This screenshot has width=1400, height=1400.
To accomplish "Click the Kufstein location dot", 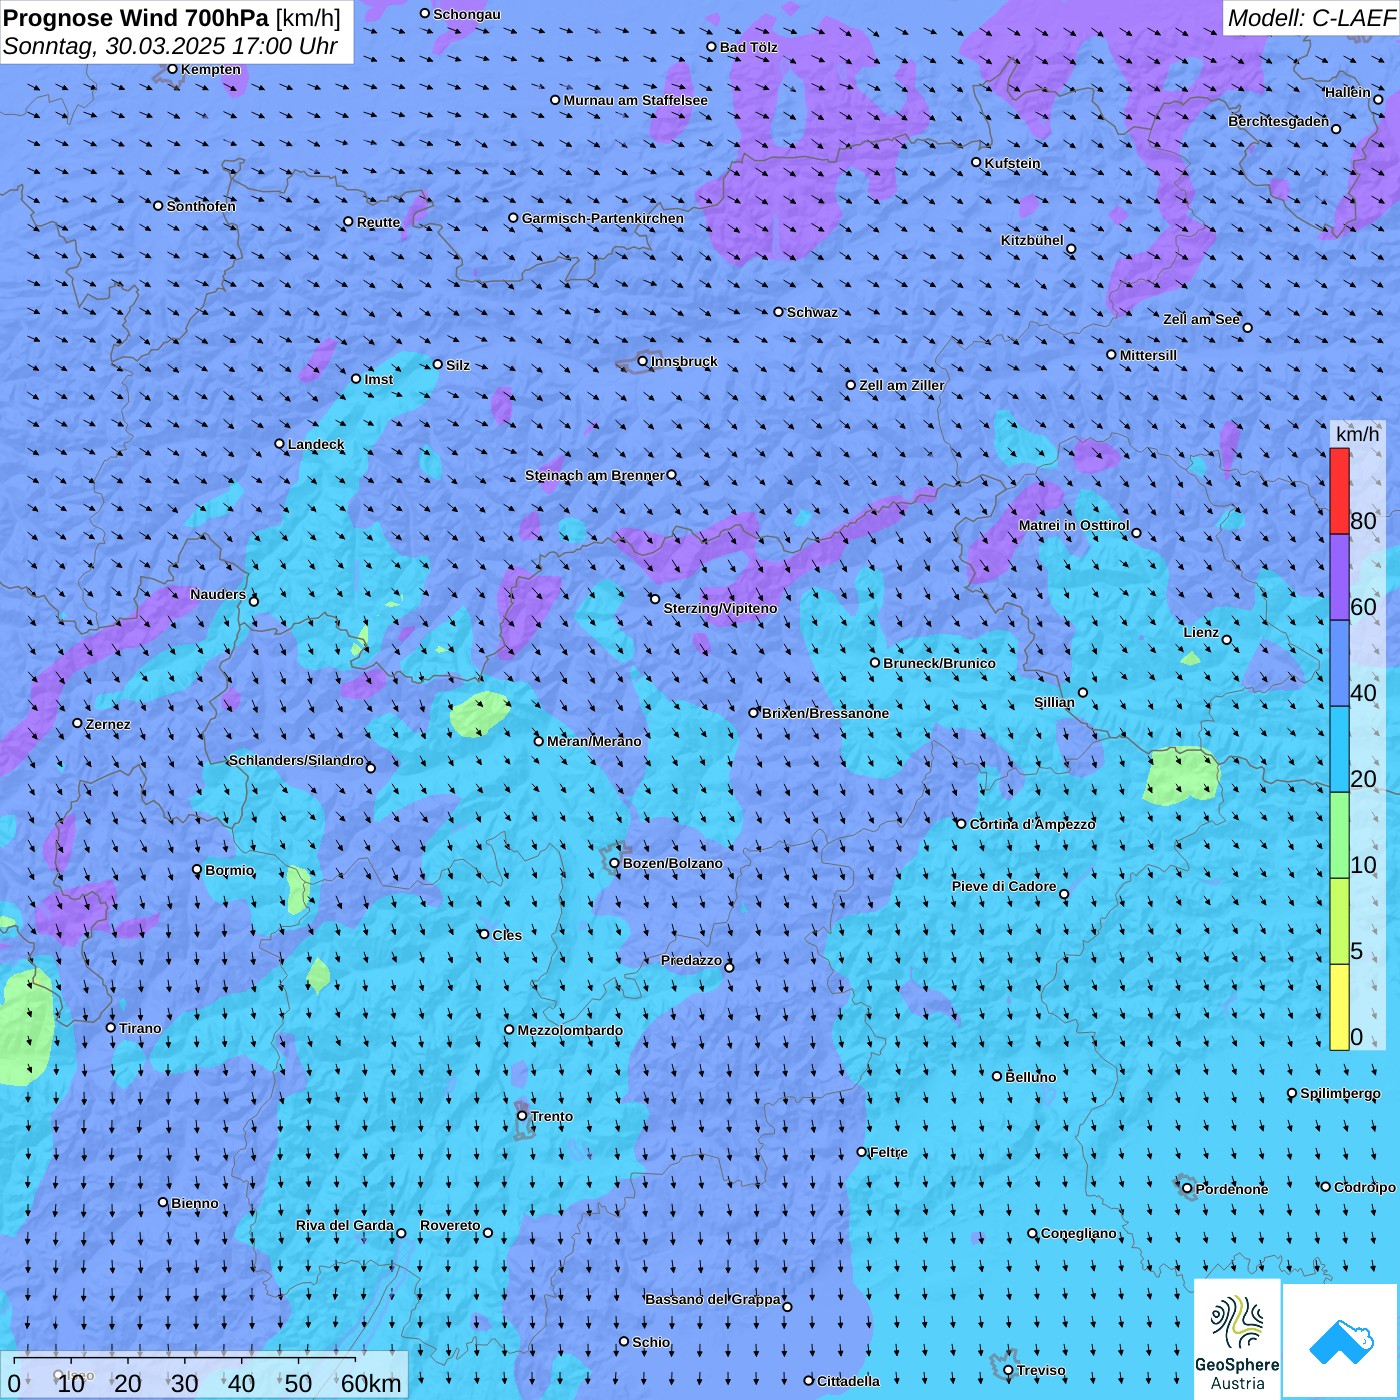I will pyautogui.click(x=977, y=162).
